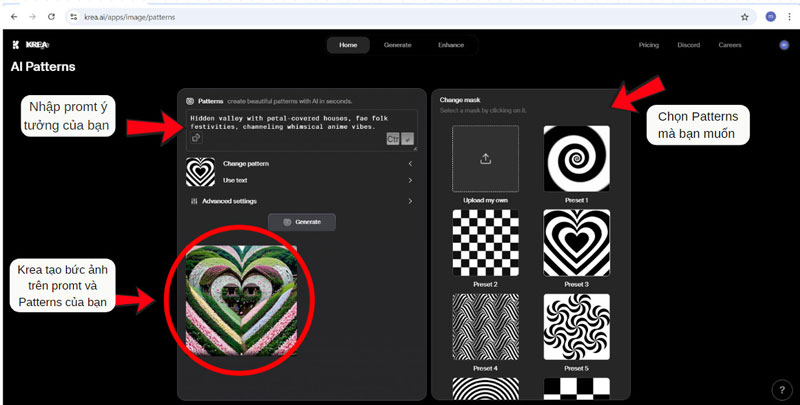Open the Pricing link
Image resolution: width=800 pixels, height=405 pixels.
648,45
